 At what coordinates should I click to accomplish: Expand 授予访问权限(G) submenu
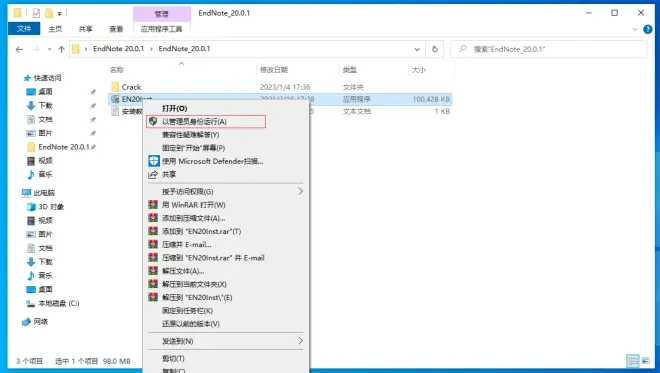[x=226, y=192]
